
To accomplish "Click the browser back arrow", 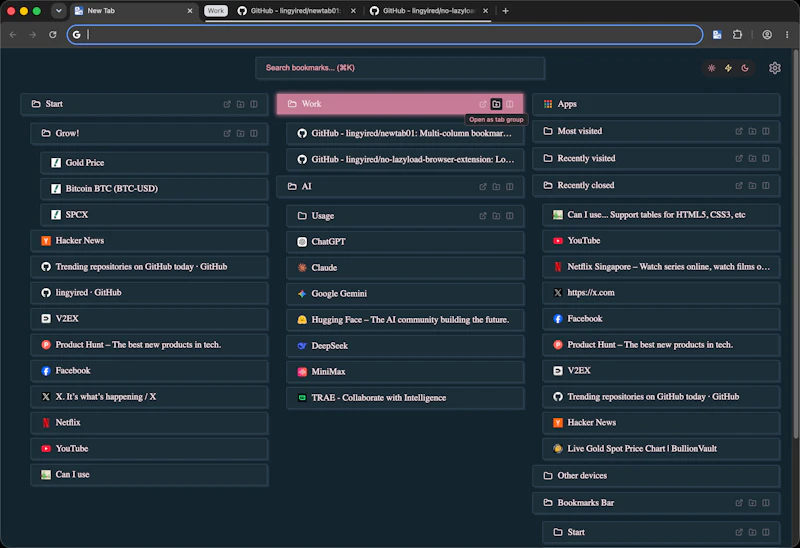I will pos(13,35).
